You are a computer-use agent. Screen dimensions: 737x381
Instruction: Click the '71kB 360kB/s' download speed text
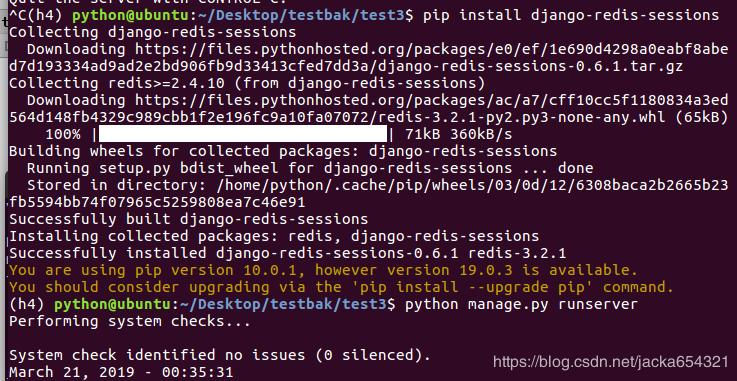point(458,135)
